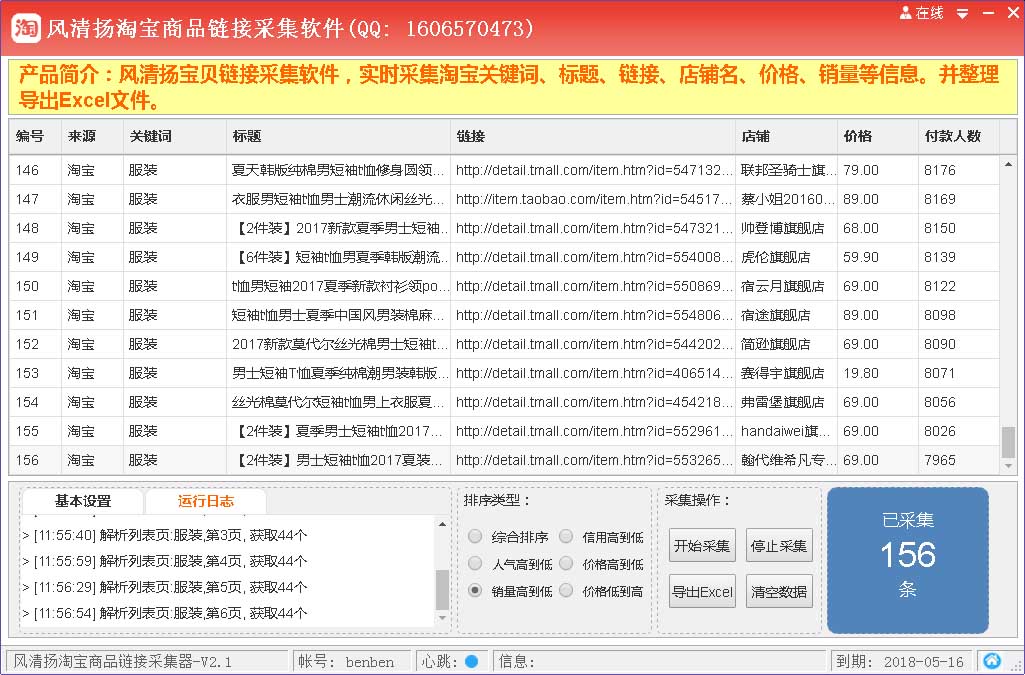Screen dimensions: 1025x675
Task: Open the title bar dropdown menu arrow
Action: click(x=962, y=13)
